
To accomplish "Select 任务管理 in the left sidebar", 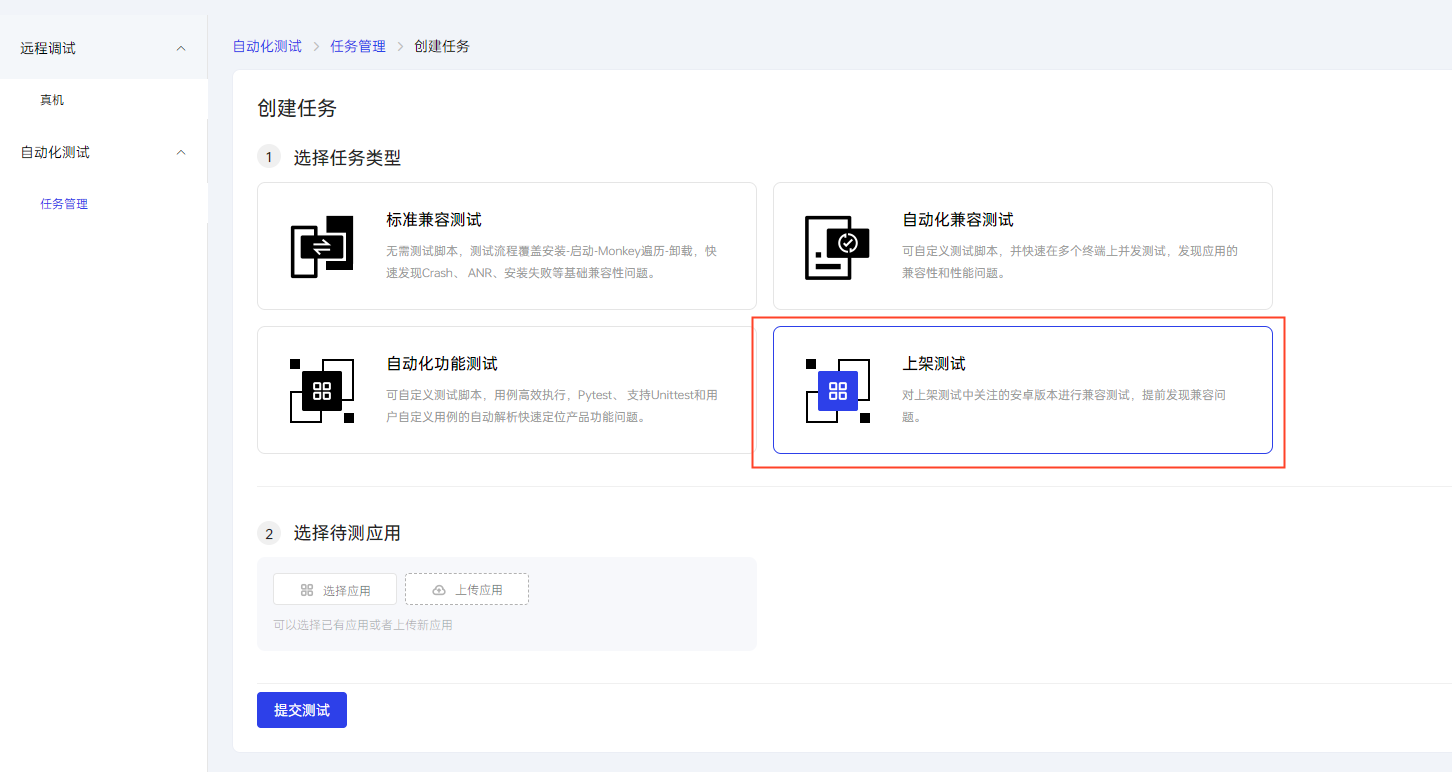I will 64,203.
